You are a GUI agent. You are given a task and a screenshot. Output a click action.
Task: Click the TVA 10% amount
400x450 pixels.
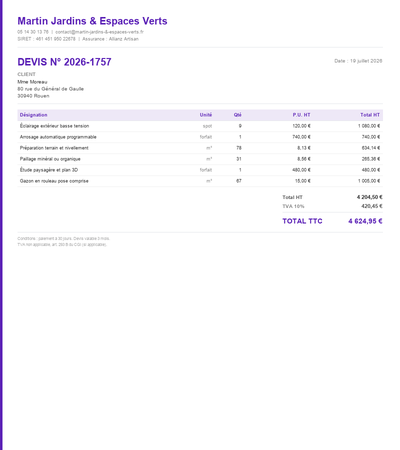372,206
